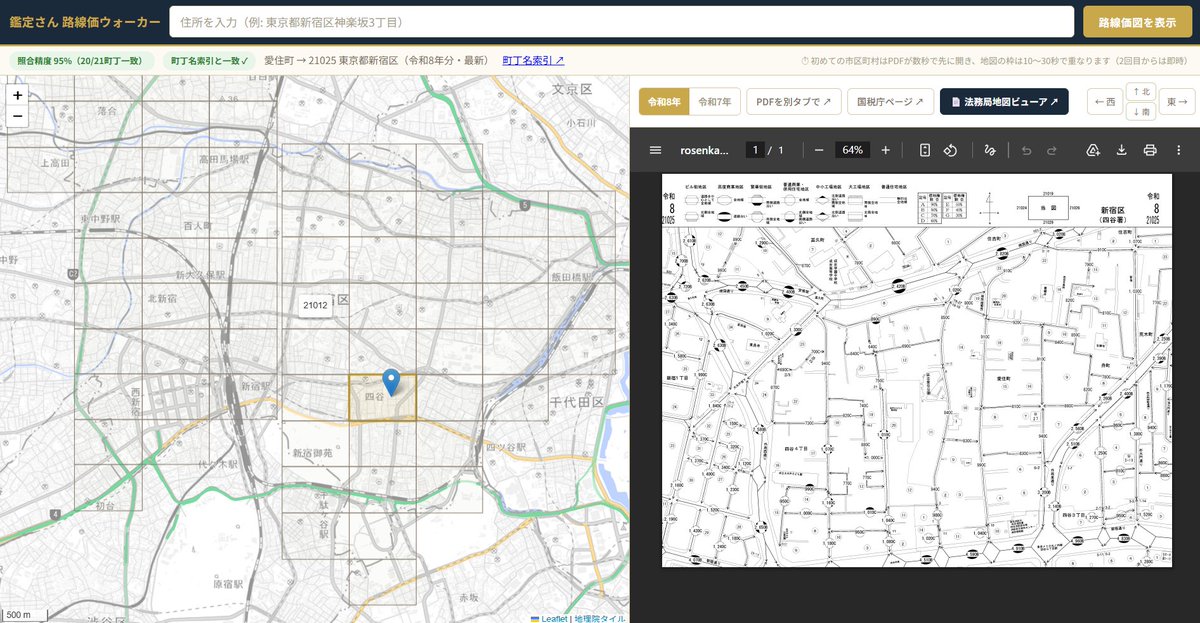Move to the west map sheet

pyautogui.click(x=1105, y=102)
